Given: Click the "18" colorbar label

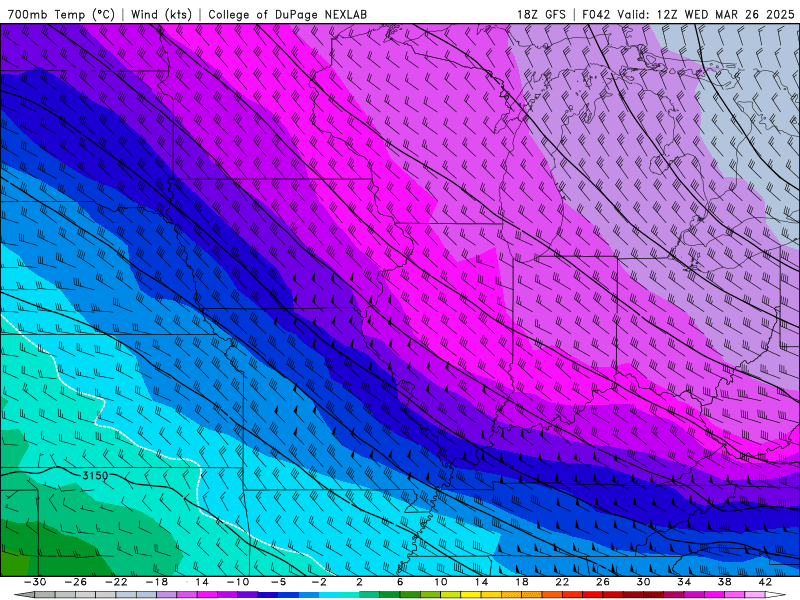Looking at the screenshot, I should 522,582.
